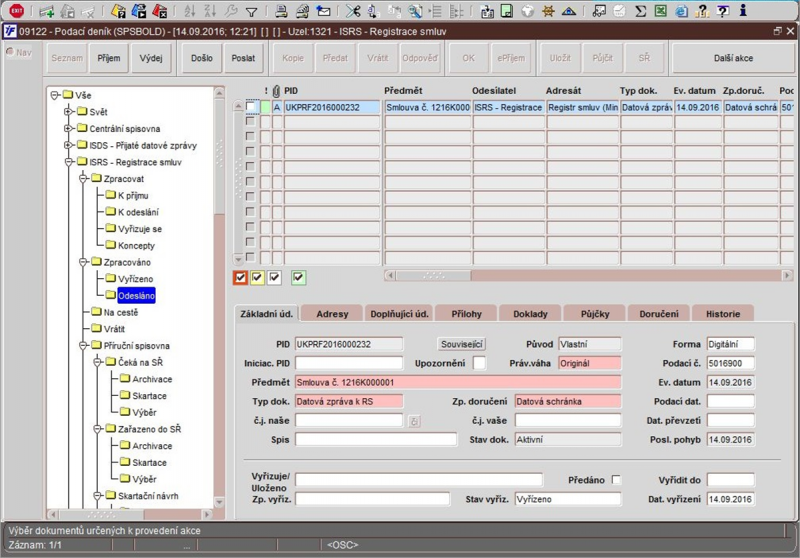Click the filter funnel icon
800x558 pixels.
pos(251,12)
